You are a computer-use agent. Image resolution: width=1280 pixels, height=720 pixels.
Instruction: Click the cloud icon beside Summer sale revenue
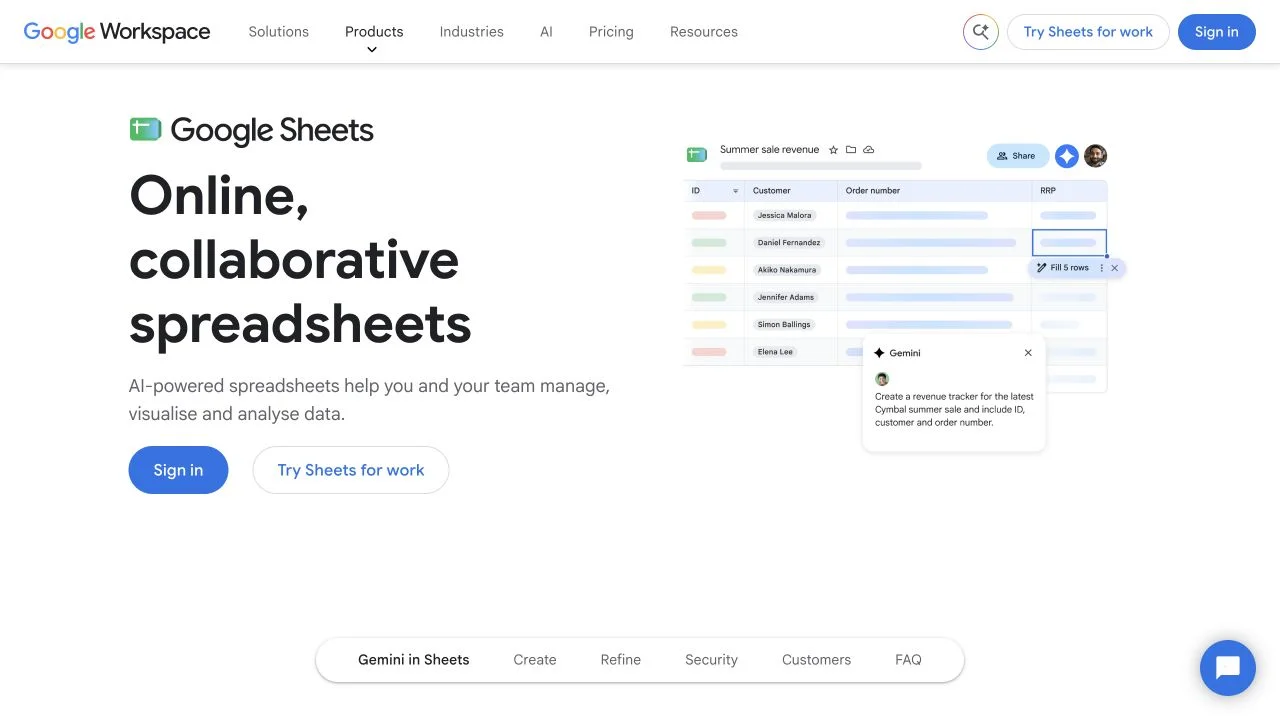point(869,150)
